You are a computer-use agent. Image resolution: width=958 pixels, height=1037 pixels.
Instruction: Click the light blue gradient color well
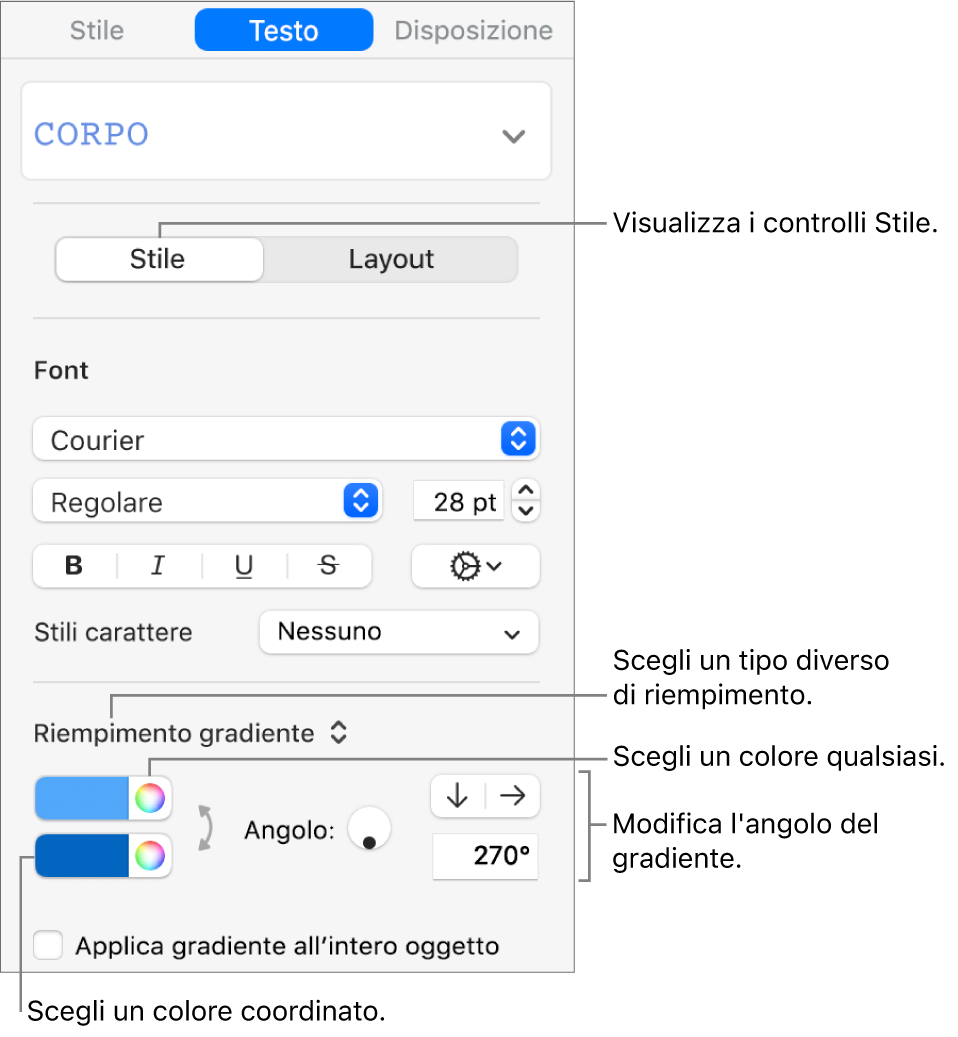(x=81, y=798)
